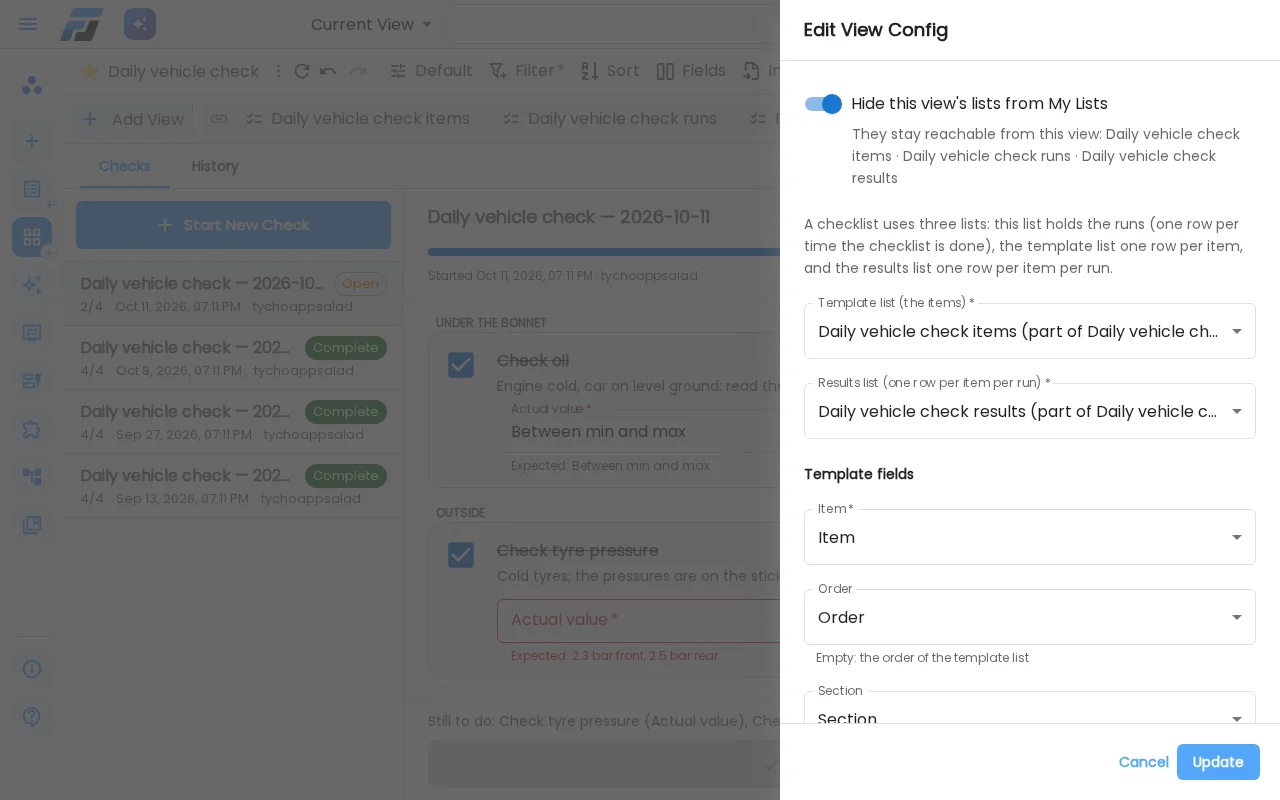Viewport: 1280px width, 800px height.
Task: Open the puzzle piece icon in the sidebar
Action: pyautogui.click(x=32, y=429)
